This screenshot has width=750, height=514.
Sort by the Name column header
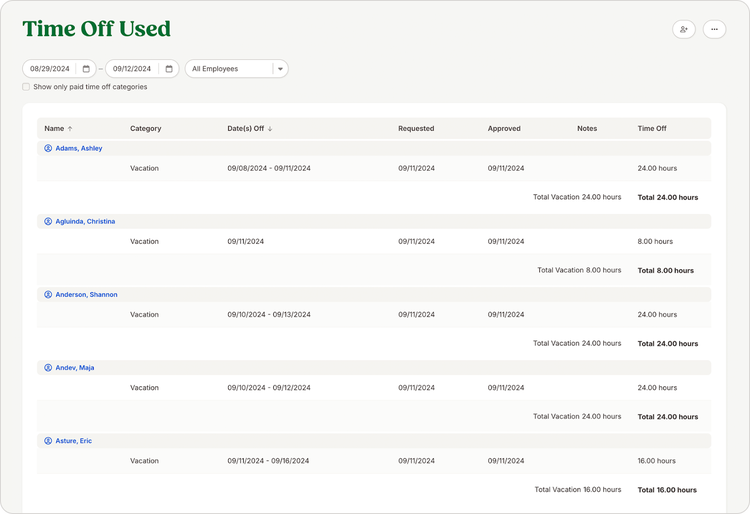[54, 129]
